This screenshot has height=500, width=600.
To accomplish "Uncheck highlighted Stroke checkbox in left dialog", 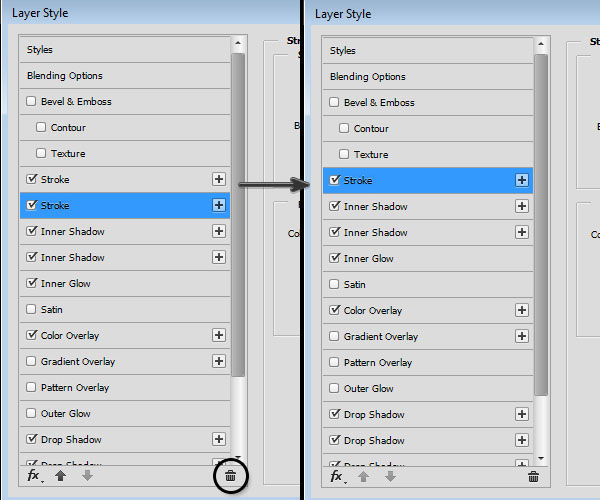I will [31, 205].
